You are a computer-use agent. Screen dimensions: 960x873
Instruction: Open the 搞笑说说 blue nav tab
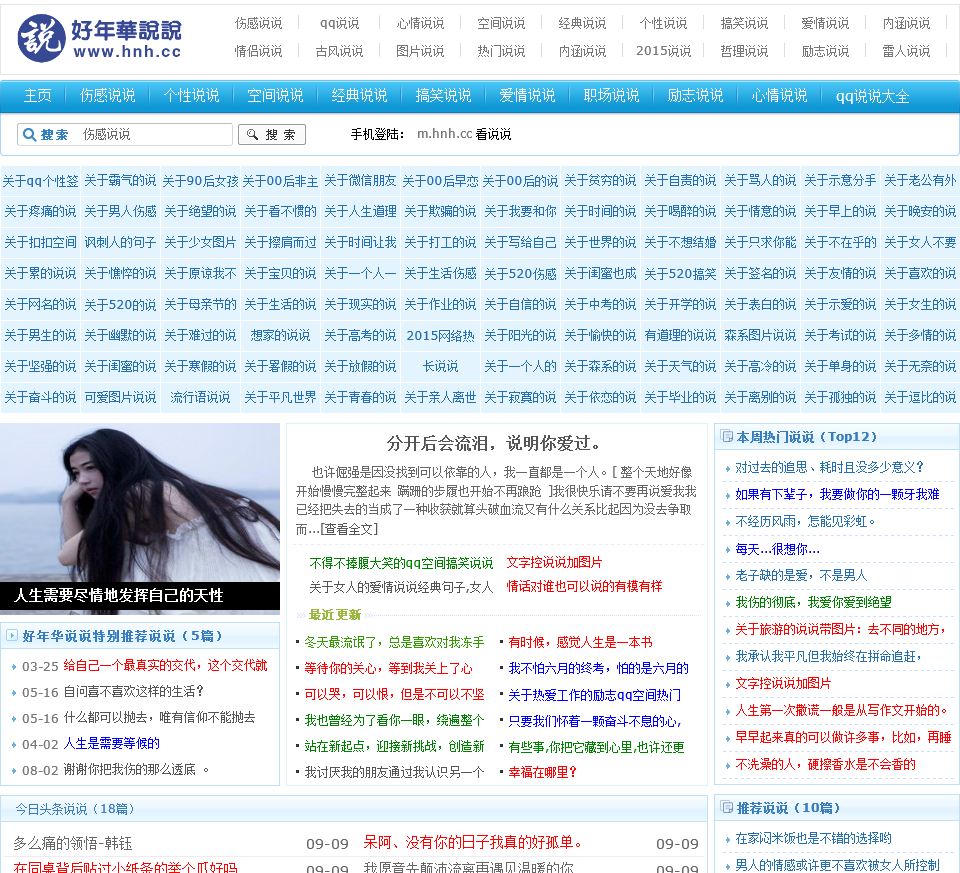click(x=443, y=96)
